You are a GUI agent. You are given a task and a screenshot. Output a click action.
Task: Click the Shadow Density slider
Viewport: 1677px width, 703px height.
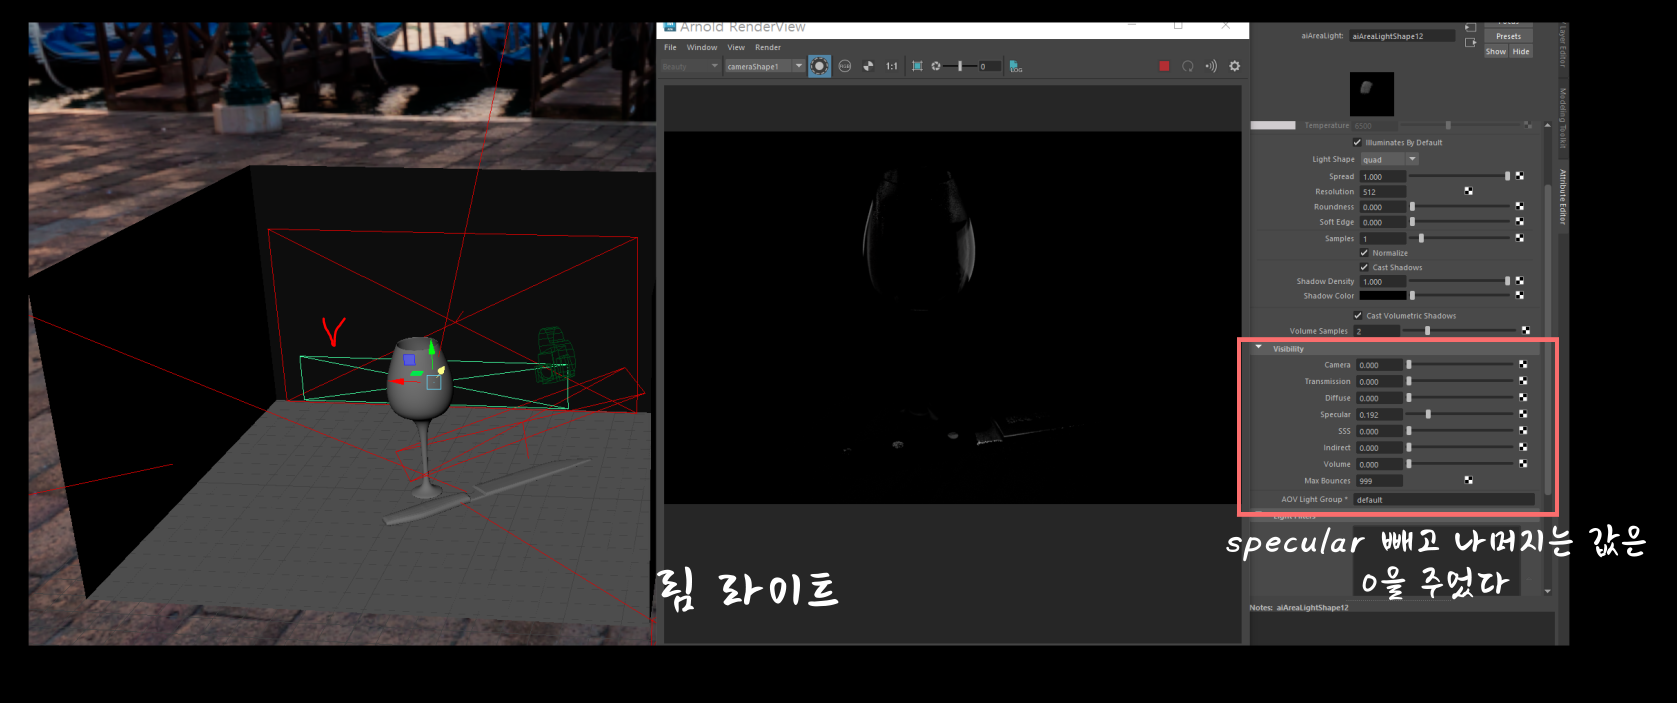(x=1460, y=281)
